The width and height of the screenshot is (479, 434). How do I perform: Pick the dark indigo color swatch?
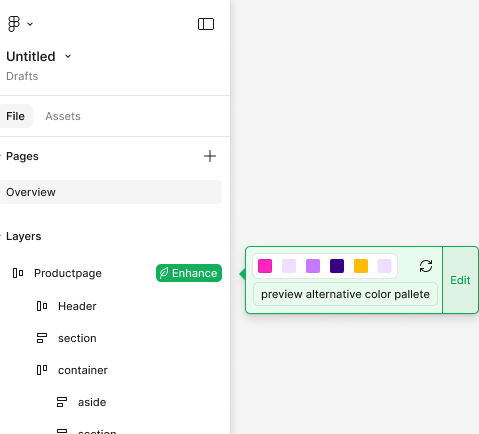(x=337, y=266)
